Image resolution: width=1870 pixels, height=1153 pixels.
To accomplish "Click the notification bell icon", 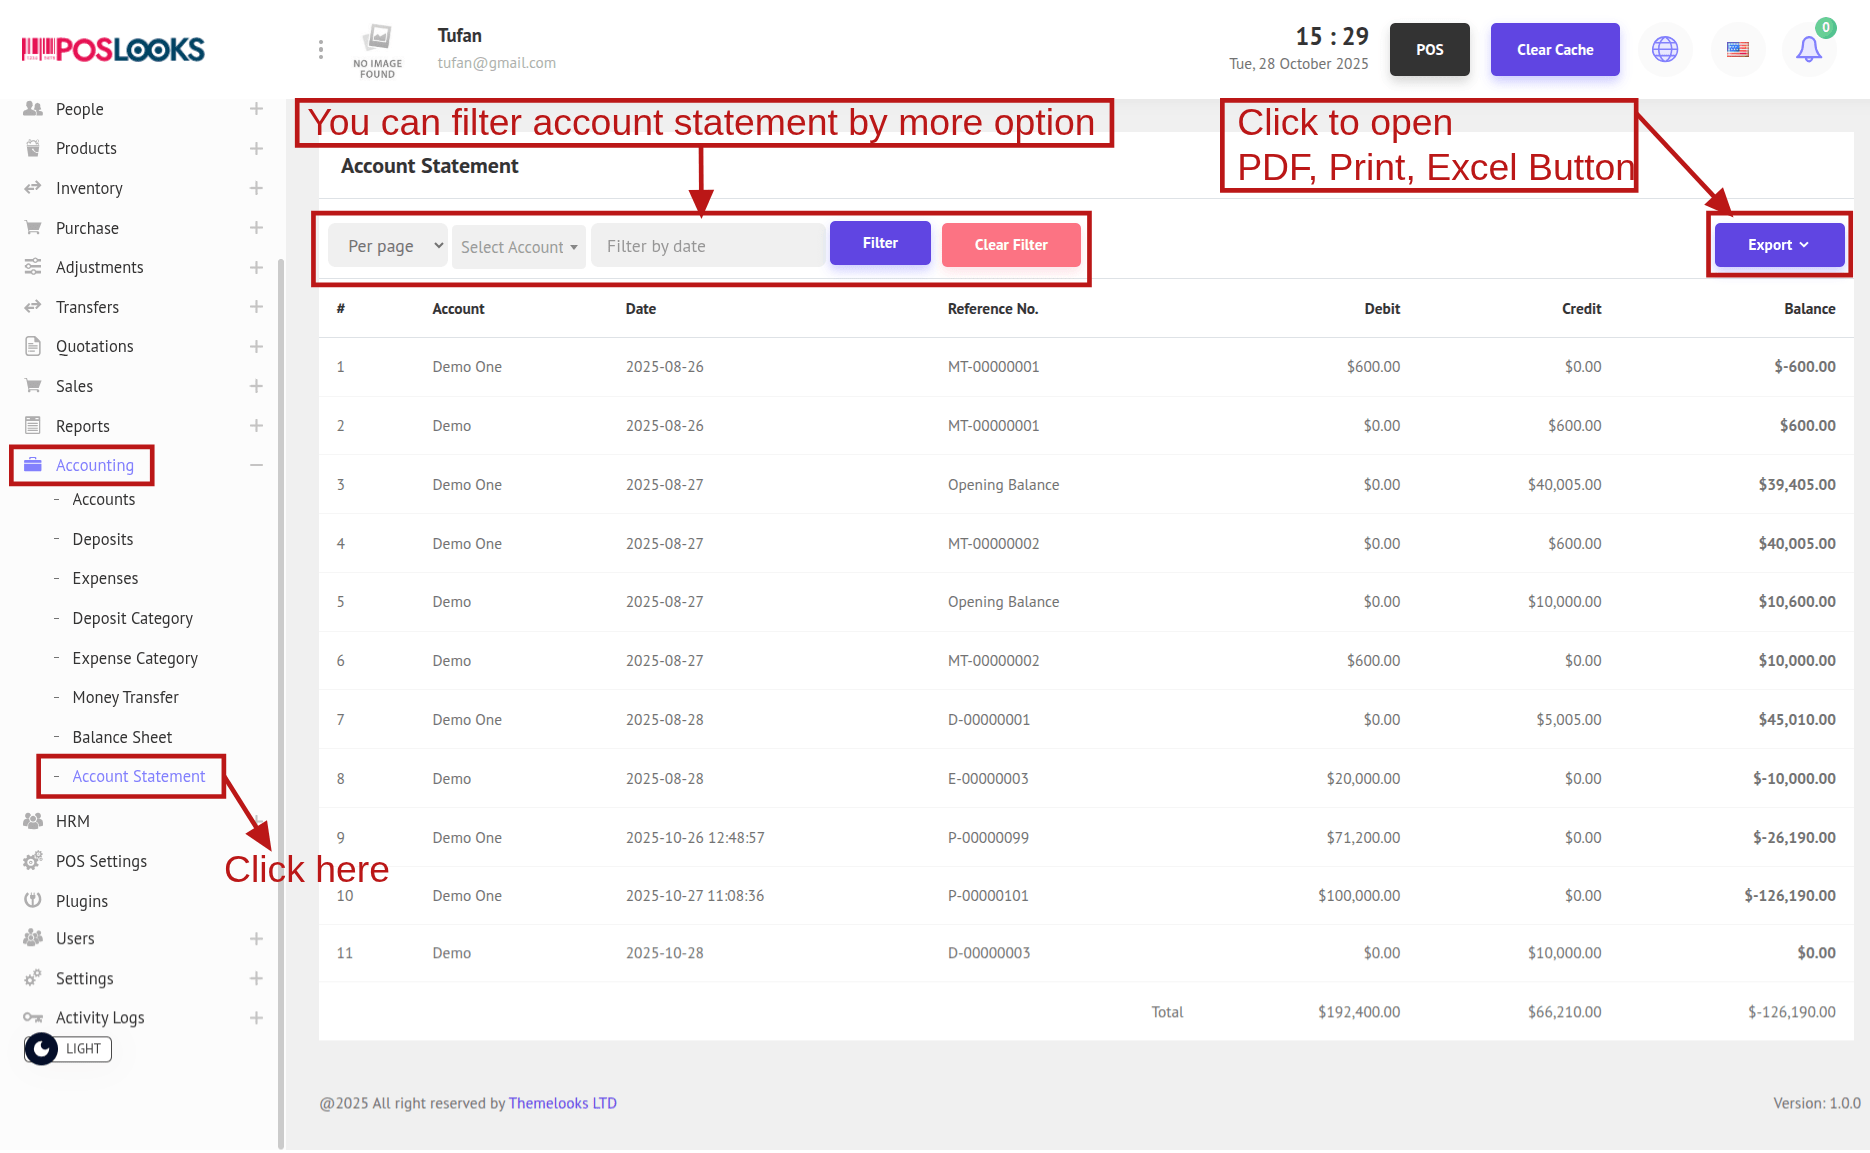I will tap(1808, 49).
